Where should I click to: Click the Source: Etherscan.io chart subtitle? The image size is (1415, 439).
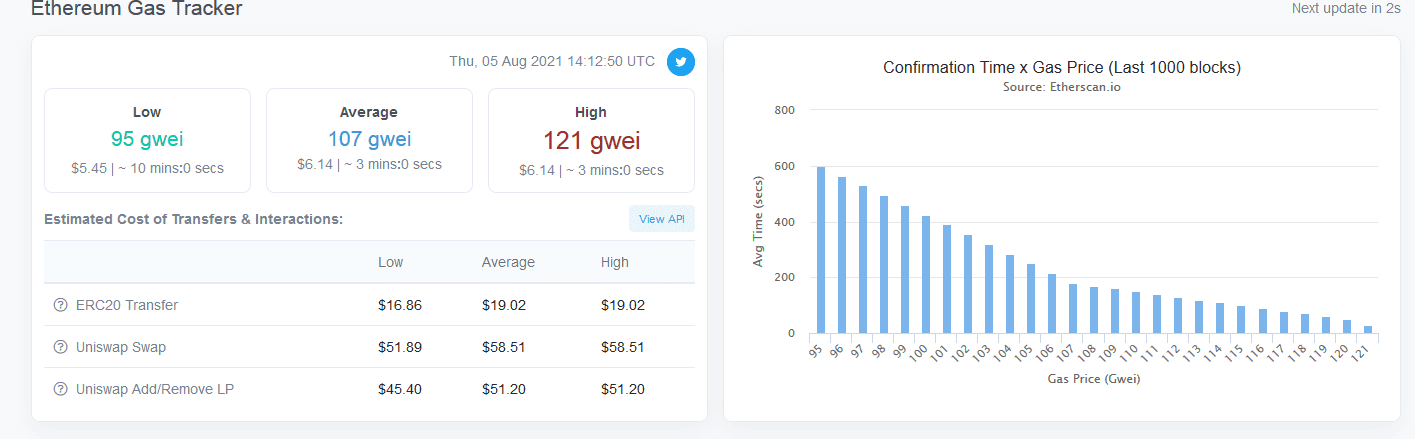click(x=1061, y=87)
